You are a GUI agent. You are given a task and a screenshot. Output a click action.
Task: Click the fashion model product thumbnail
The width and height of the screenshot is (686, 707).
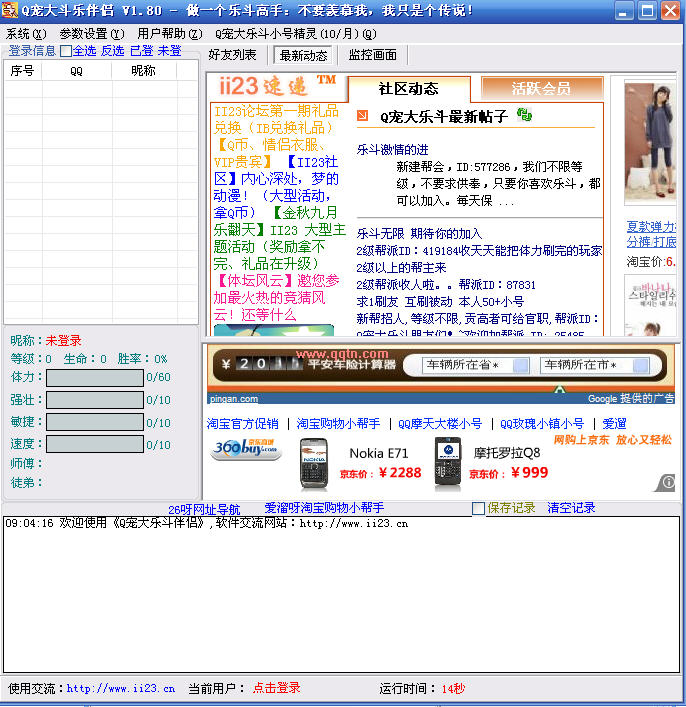tap(650, 143)
